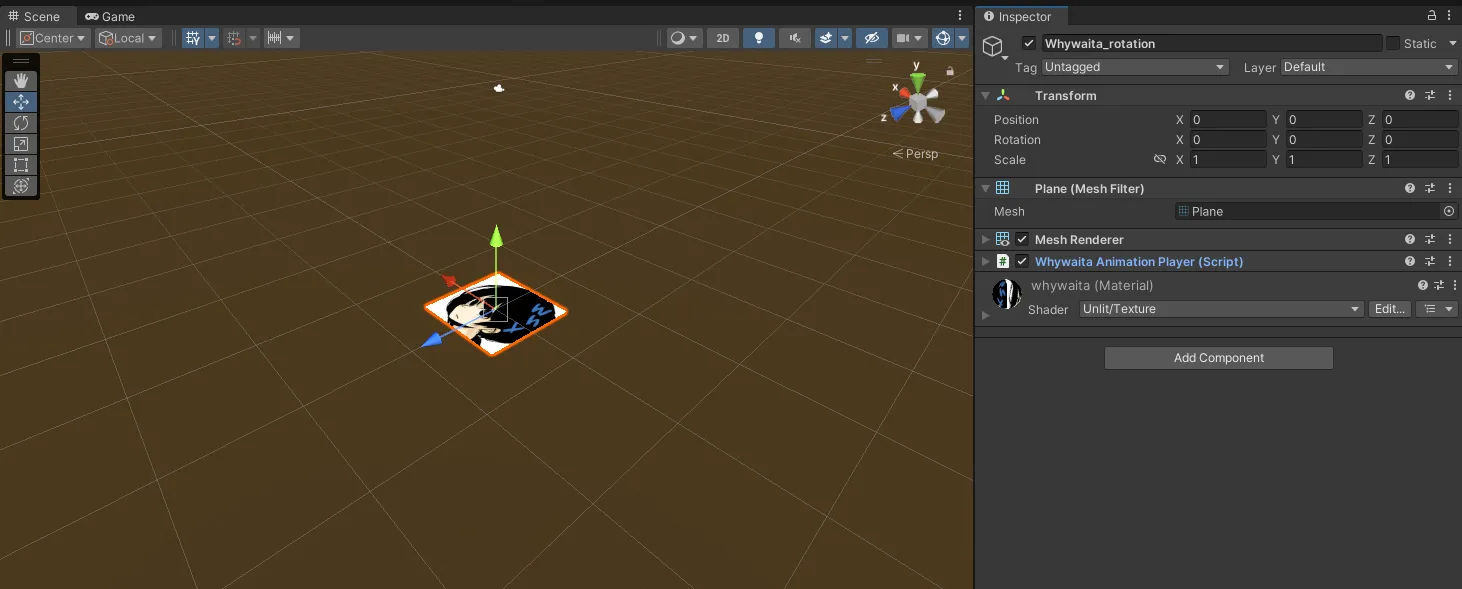Select the Scale tool
The height and width of the screenshot is (589, 1462).
coord(20,144)
